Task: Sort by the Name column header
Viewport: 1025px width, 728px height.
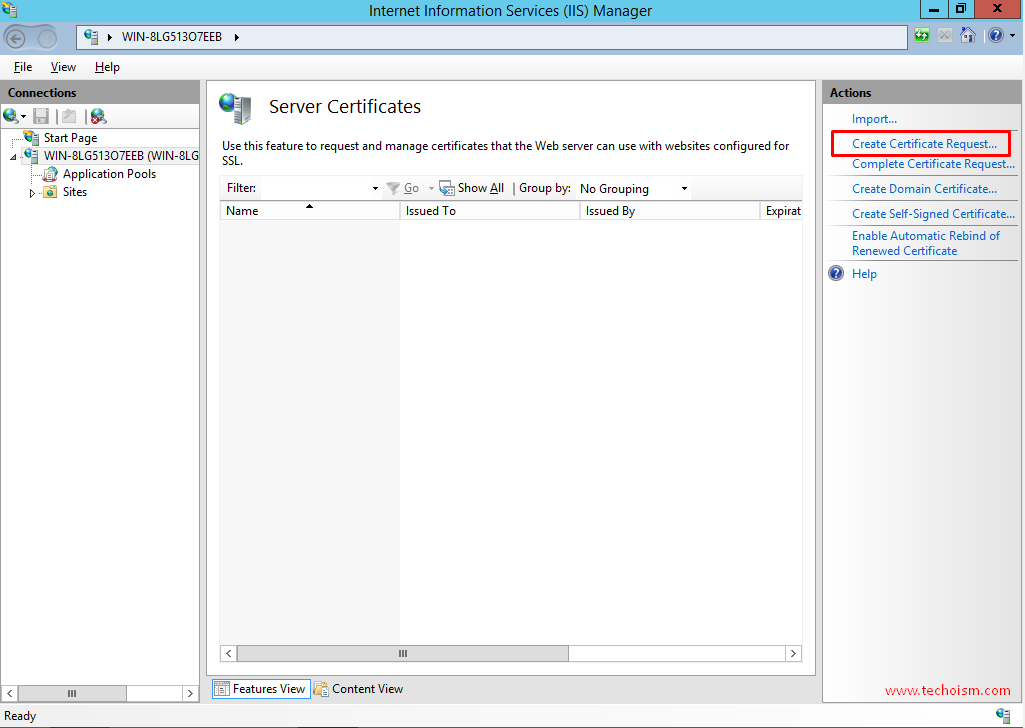Action: click(309, 210)
